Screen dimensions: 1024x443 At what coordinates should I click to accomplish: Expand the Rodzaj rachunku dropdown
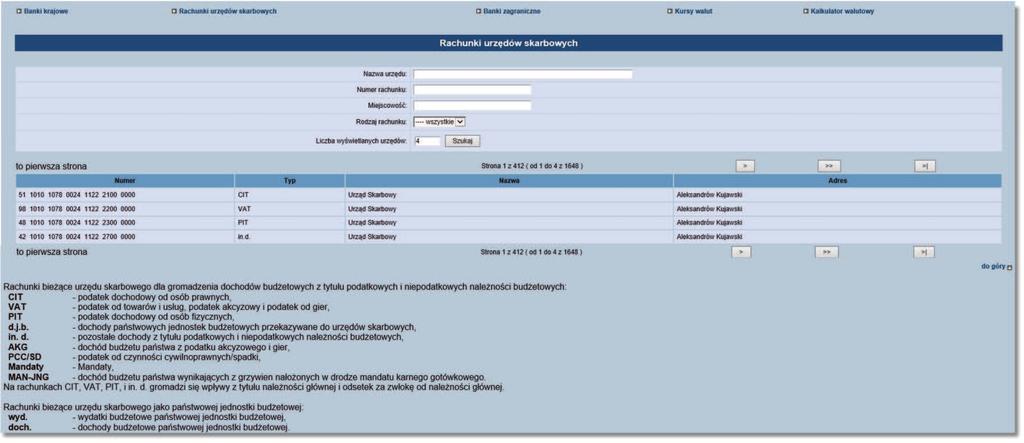[x=440, y=122]
